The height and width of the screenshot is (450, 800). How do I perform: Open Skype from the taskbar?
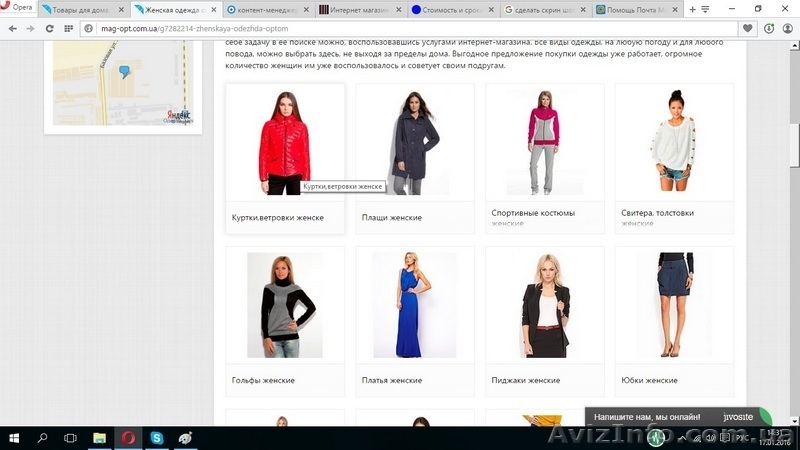[x=157, y=438]
